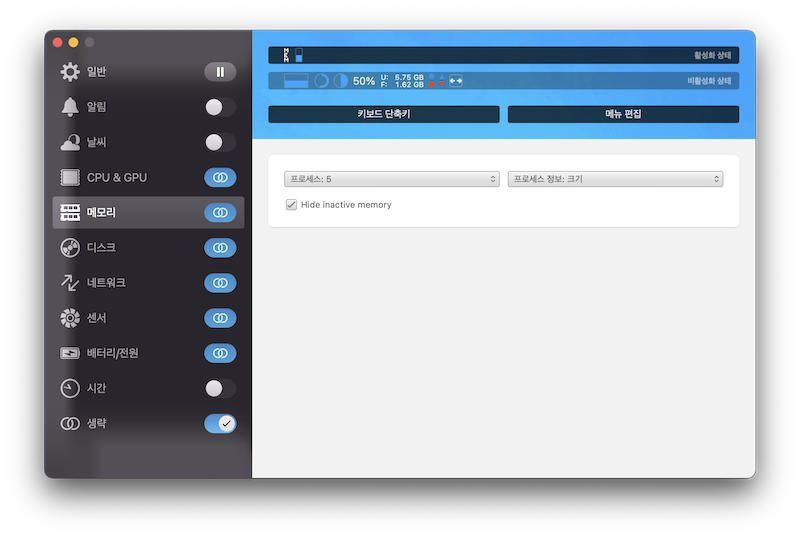Click the 메뉴 편집 button
Screen dimensions: 800x537
623,114
